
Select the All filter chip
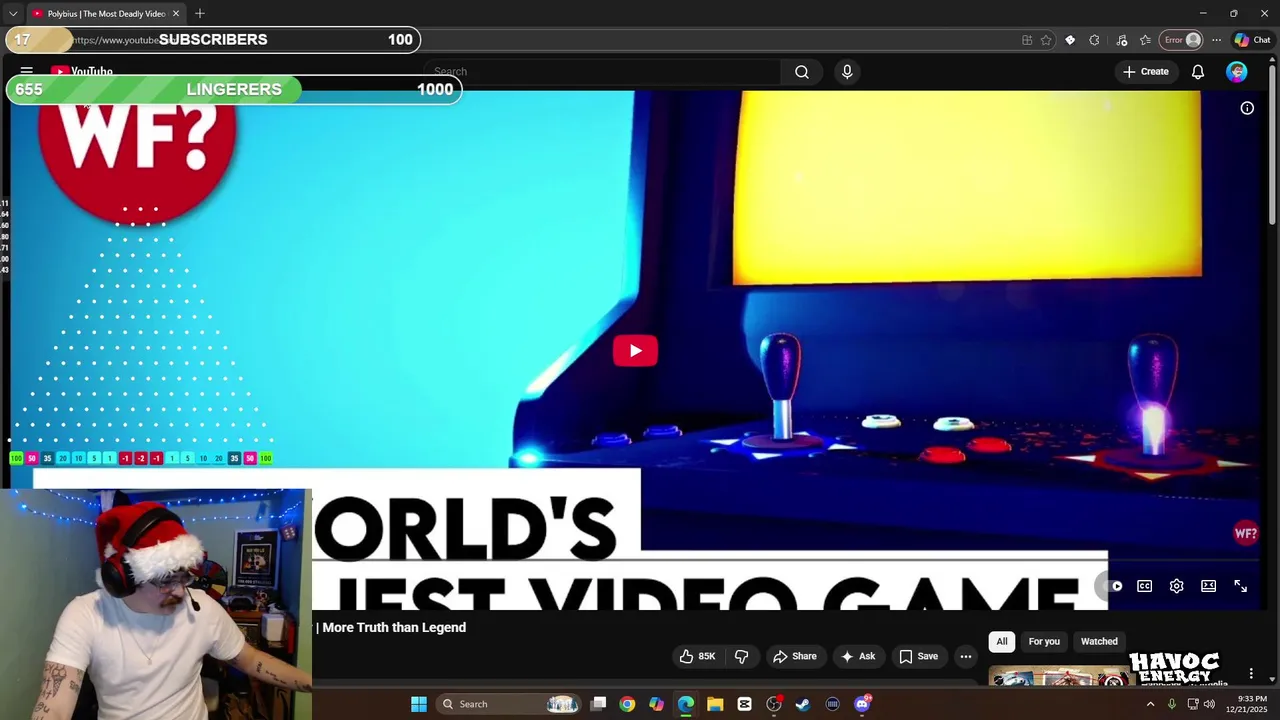pos(1001,641)
